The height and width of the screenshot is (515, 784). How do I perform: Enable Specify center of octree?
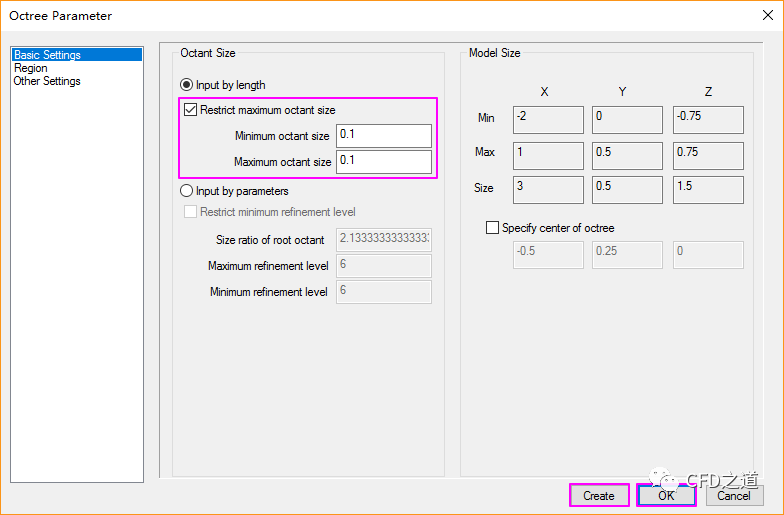click(x=492, y=228)
